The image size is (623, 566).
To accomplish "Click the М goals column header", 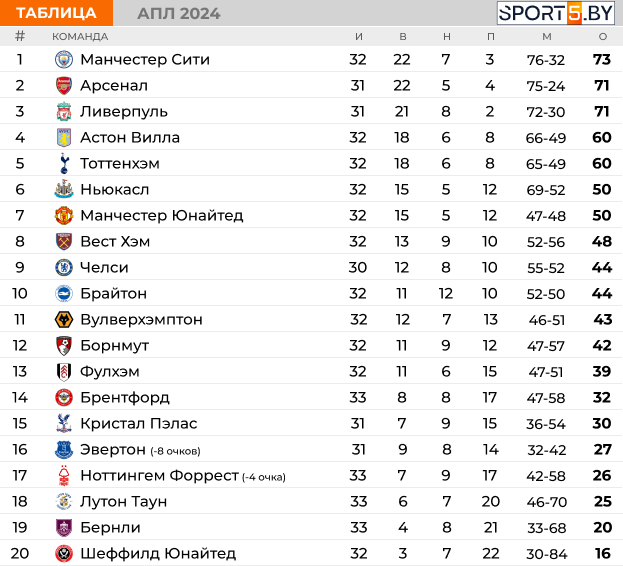I will coord(547,37).
